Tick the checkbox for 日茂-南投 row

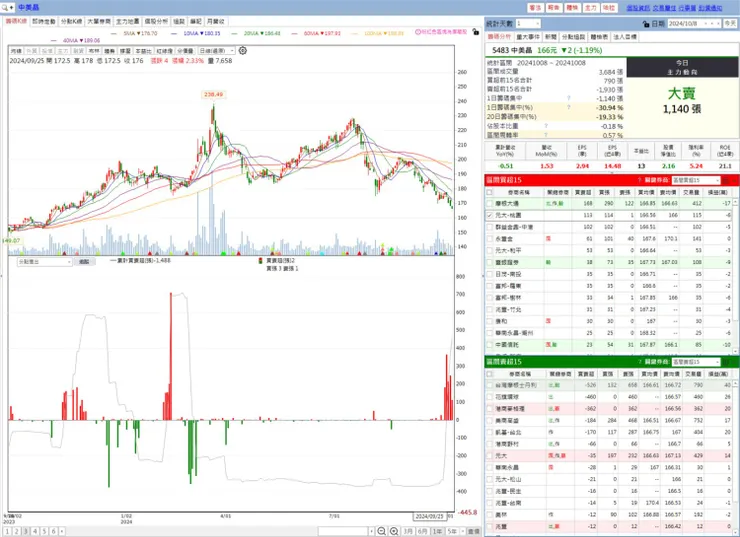tap(489, 274)
